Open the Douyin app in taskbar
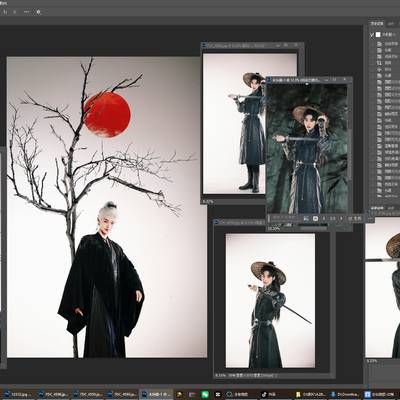 (x=268, y=394)
